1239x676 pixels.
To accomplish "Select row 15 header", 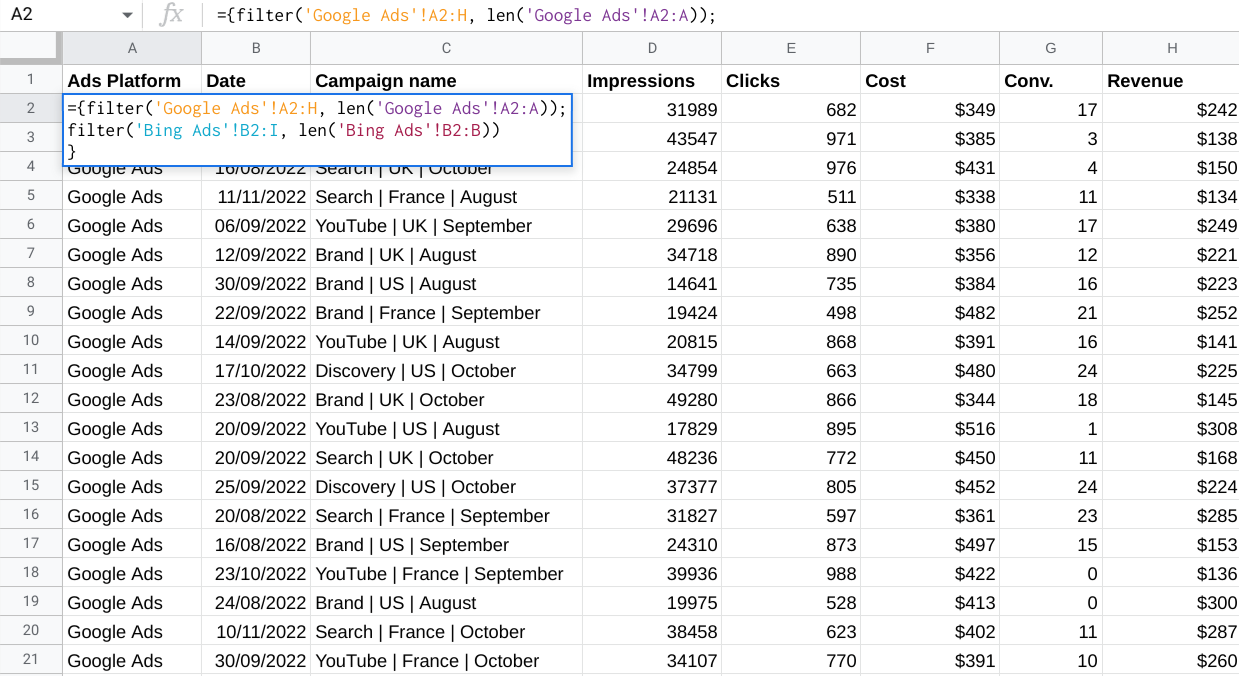I will (x=31, y=486).
